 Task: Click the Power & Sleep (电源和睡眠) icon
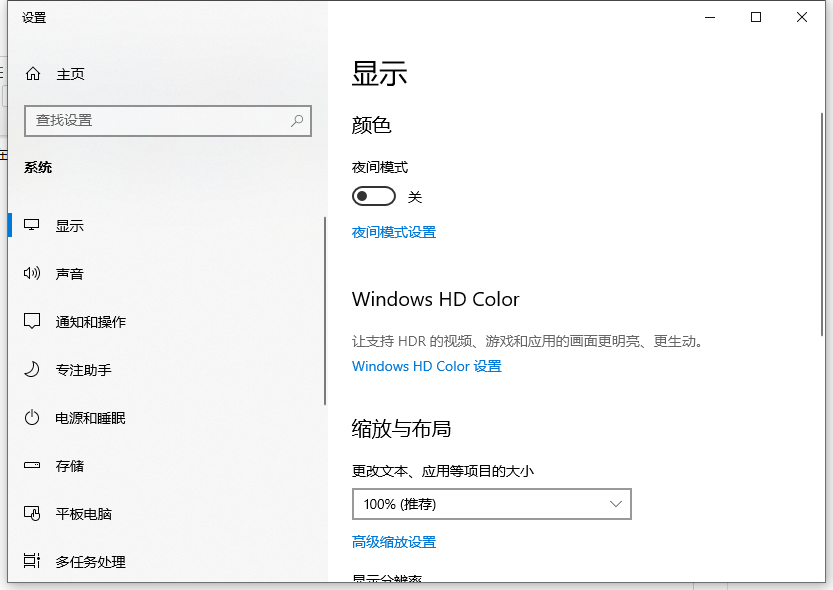coord(33,418)
